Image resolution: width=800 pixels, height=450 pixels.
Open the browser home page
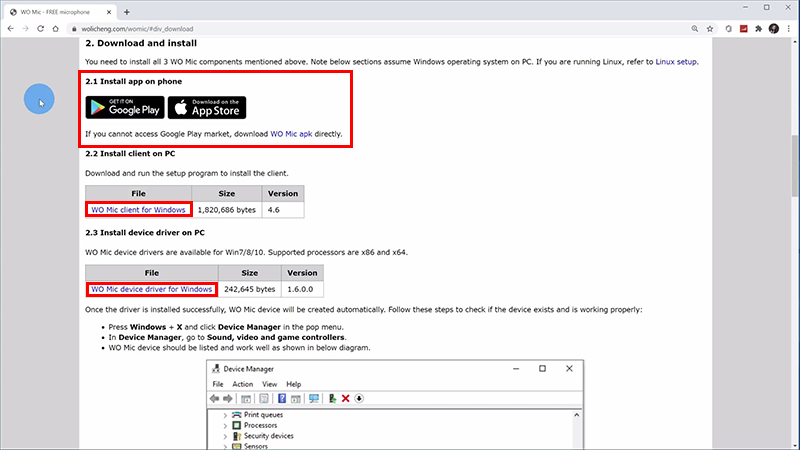(56, 29)
